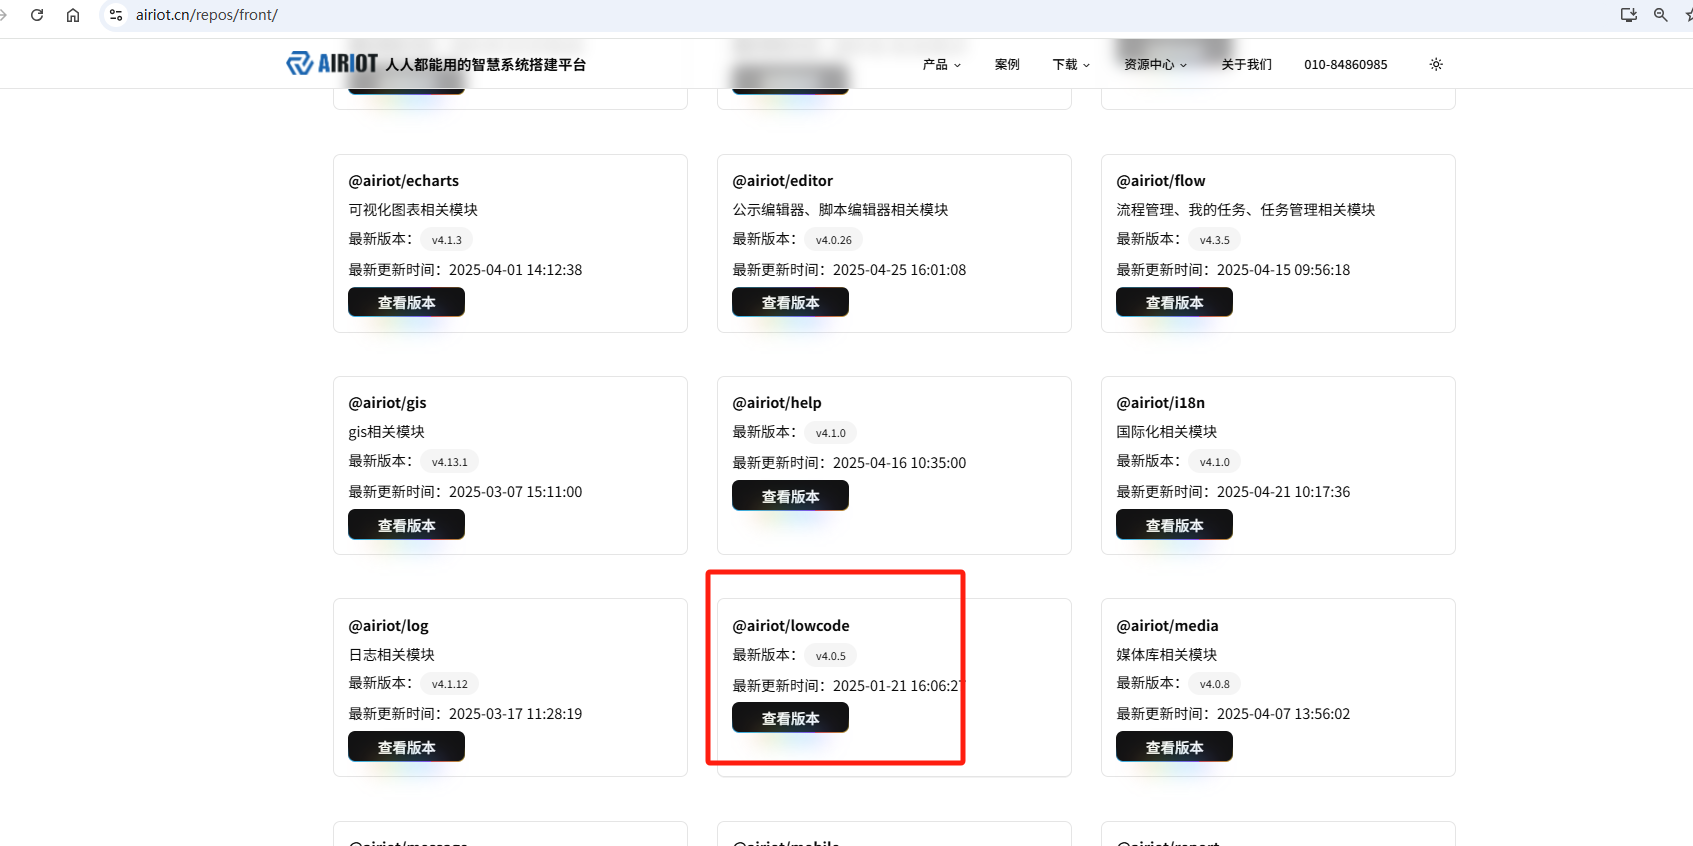The image size is (1693, 846).
Task: Click the @airiot/gis package title
Action: point(387,403)
